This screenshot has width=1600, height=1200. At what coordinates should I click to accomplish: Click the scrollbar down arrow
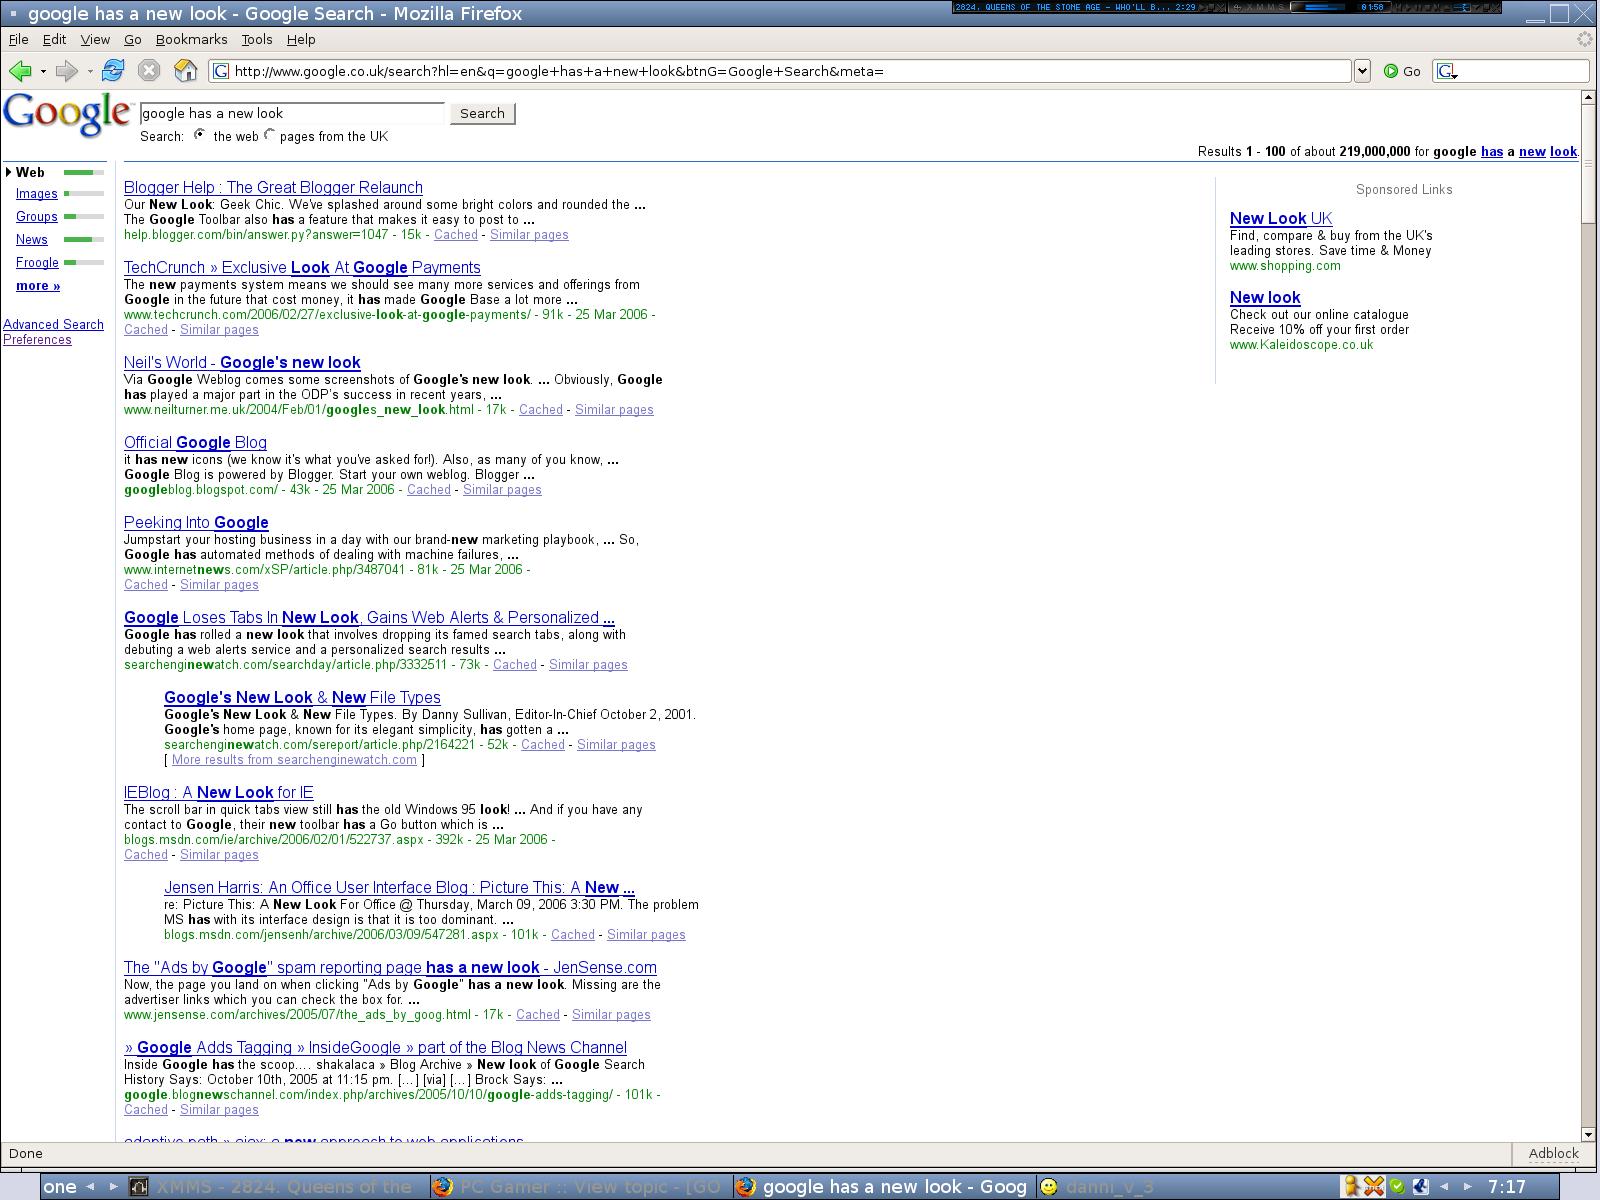(x=1588, y=1133)
